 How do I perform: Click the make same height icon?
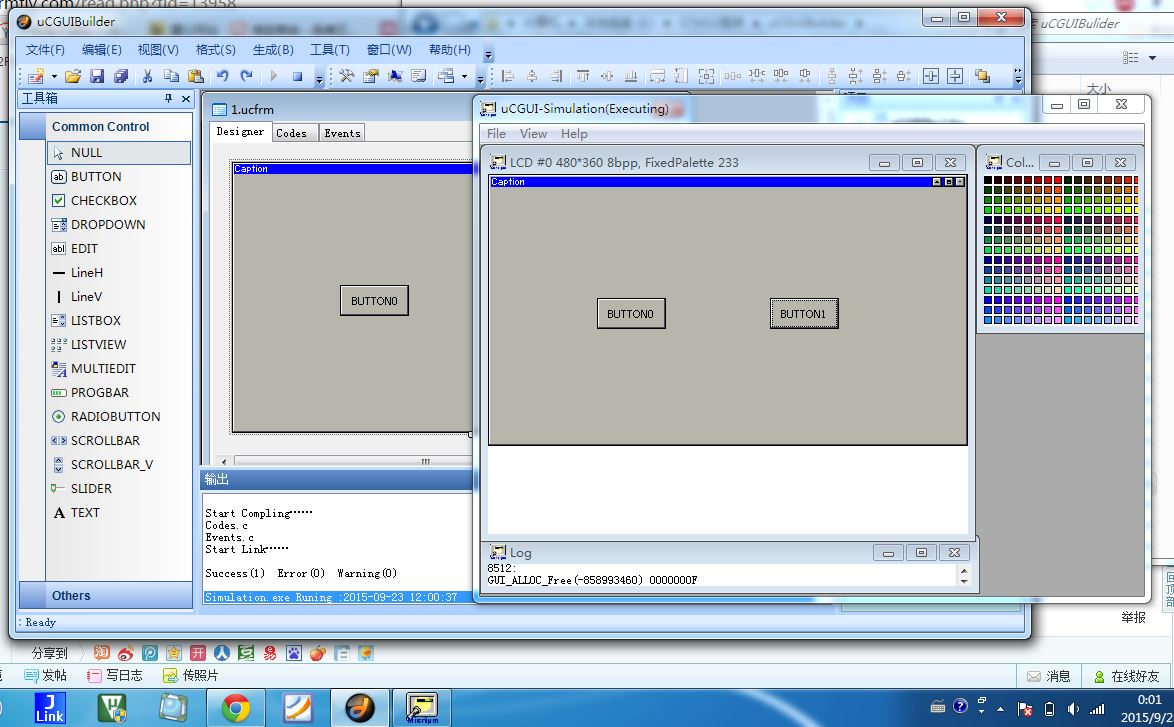pyautogui.click(x=681, y=76)
